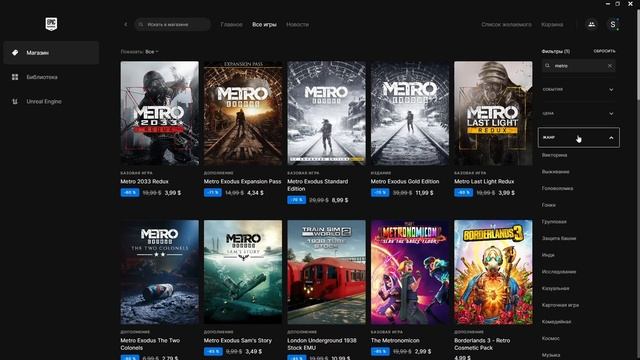This screenshot has height=360, width=640.
Task: Click the Unreal Engine sidebar icon
Action: pyautogui.click(x=15, y=102)
